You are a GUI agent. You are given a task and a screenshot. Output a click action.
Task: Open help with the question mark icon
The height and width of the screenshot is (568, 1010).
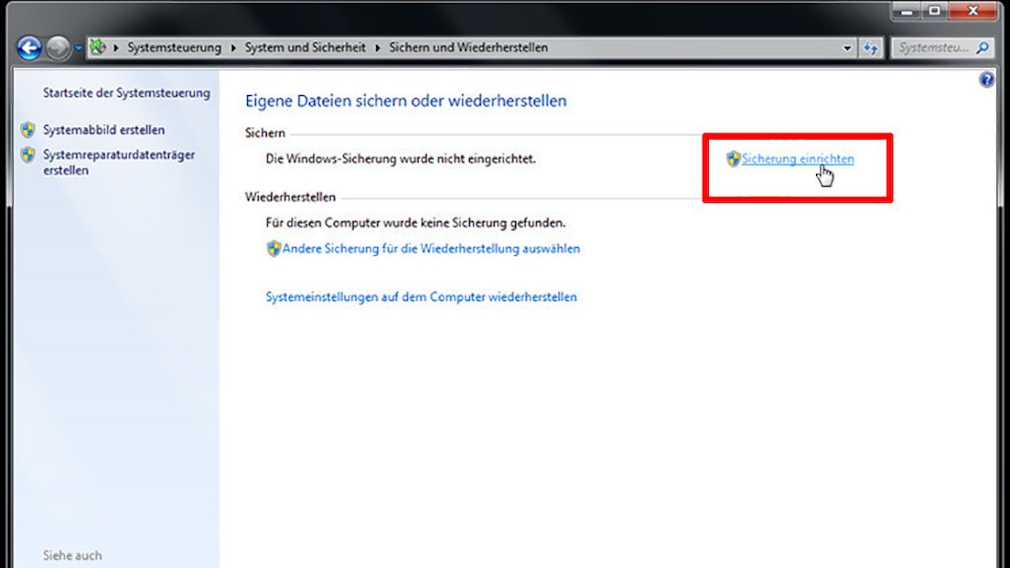tap(986, 79)
